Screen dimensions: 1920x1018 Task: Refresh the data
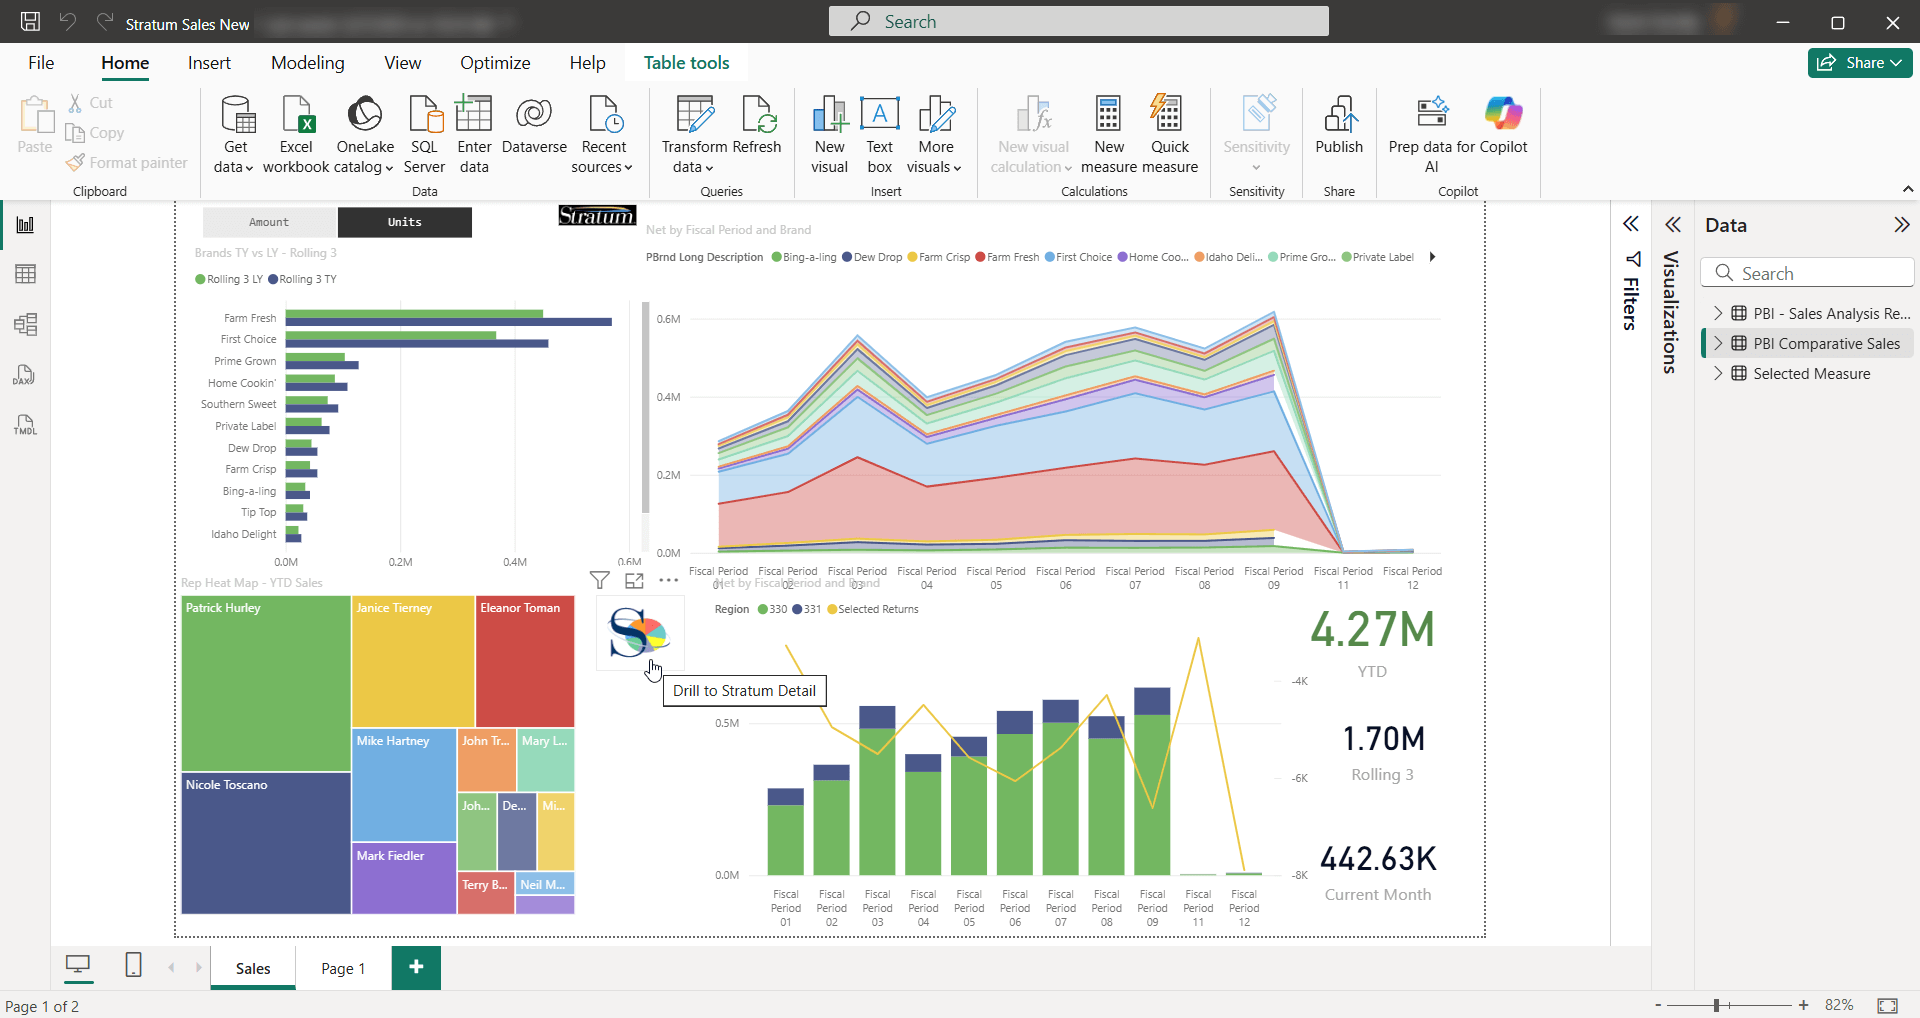[x=757, y=126]
